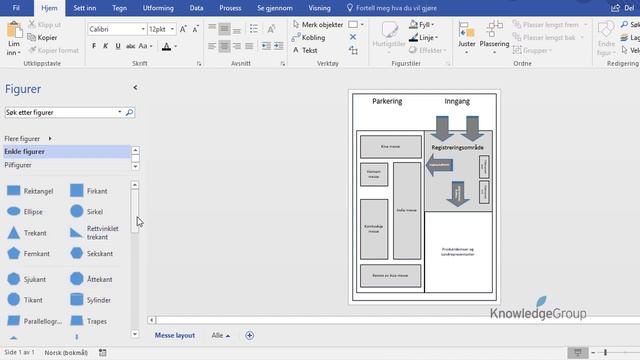Select the Tekst text tool
Image resolution: width=640 pixels, height=360 pixels.
click(x=305, y=50)
